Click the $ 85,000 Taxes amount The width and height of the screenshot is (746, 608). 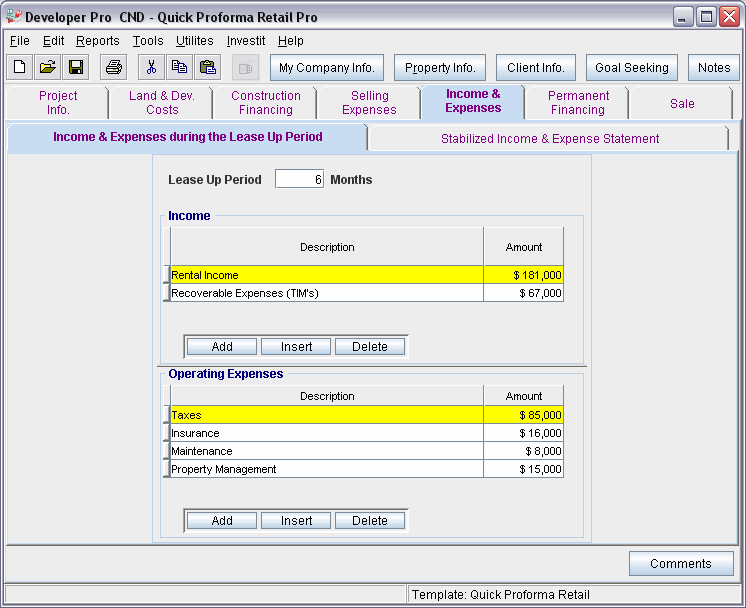tap(524, 415)
